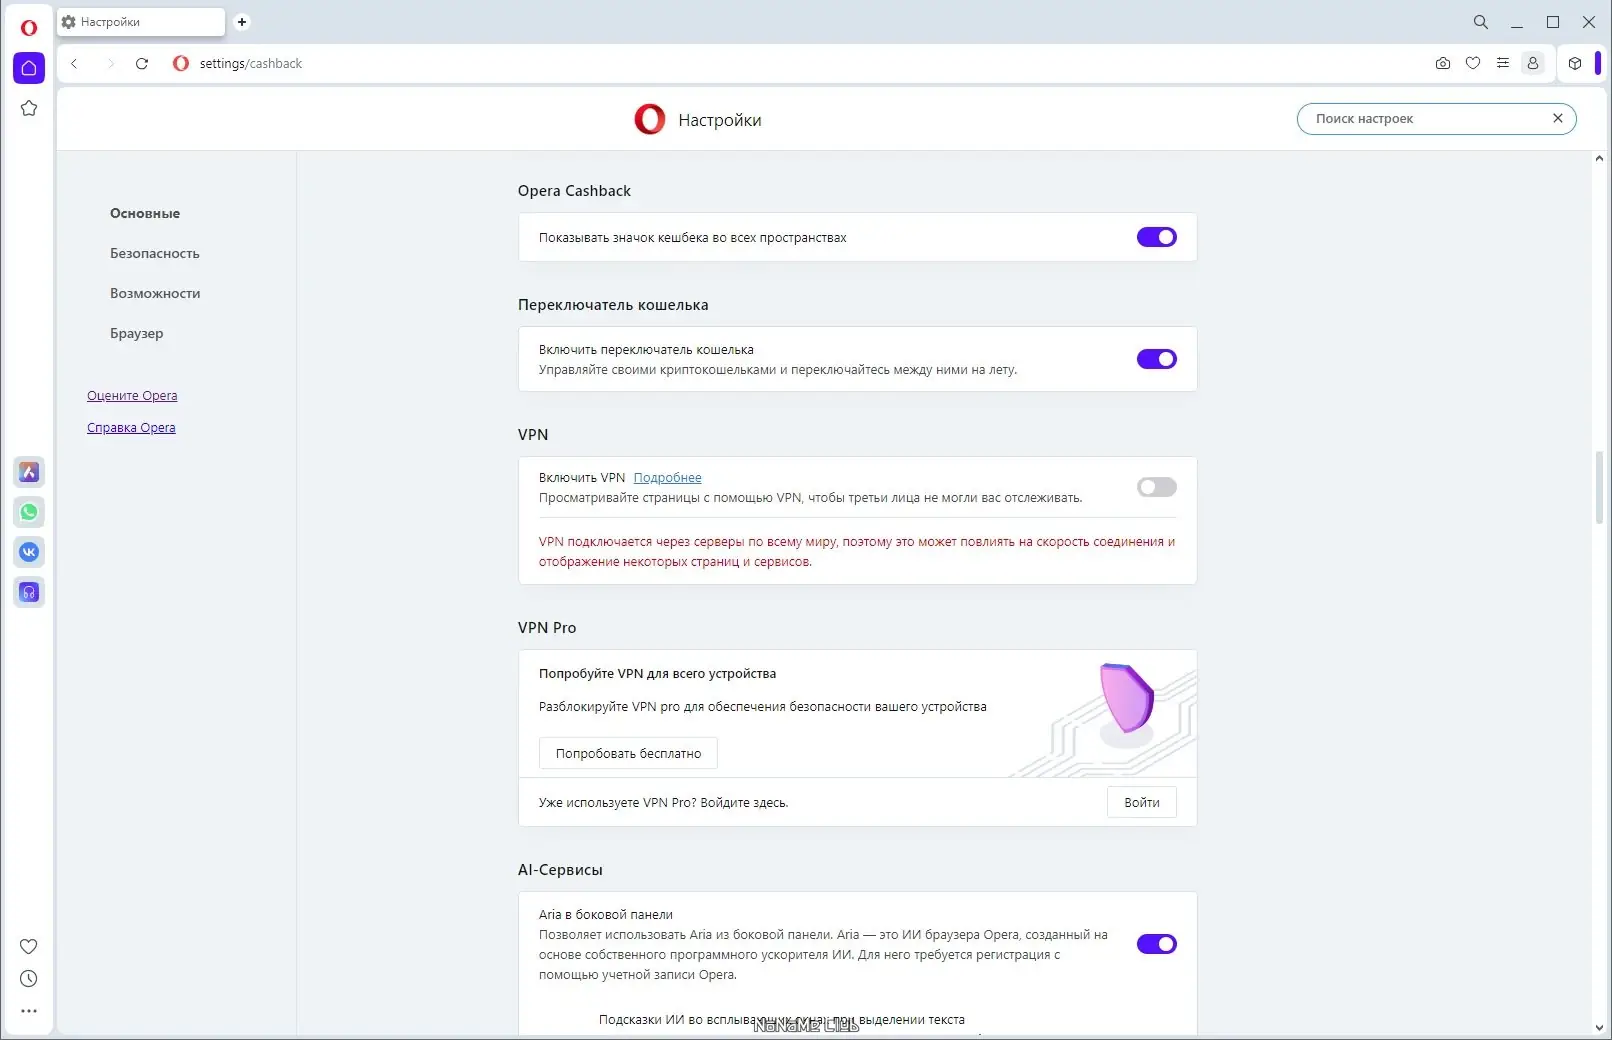Viewport: 1612px width, 1040px height.
Task: Click the Opera site icon in address bar
Action: 181,63
